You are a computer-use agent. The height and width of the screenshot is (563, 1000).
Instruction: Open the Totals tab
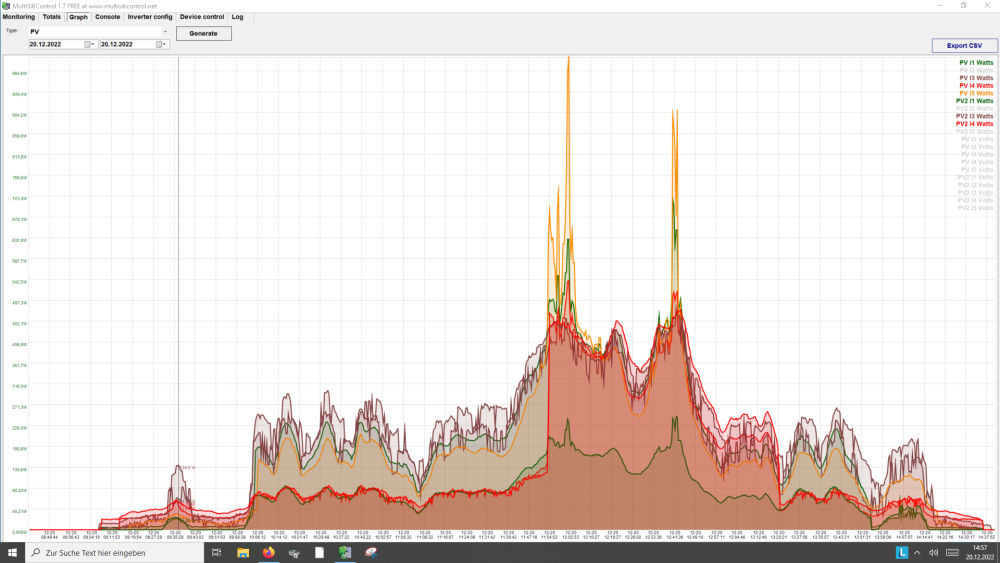(52, 17)
